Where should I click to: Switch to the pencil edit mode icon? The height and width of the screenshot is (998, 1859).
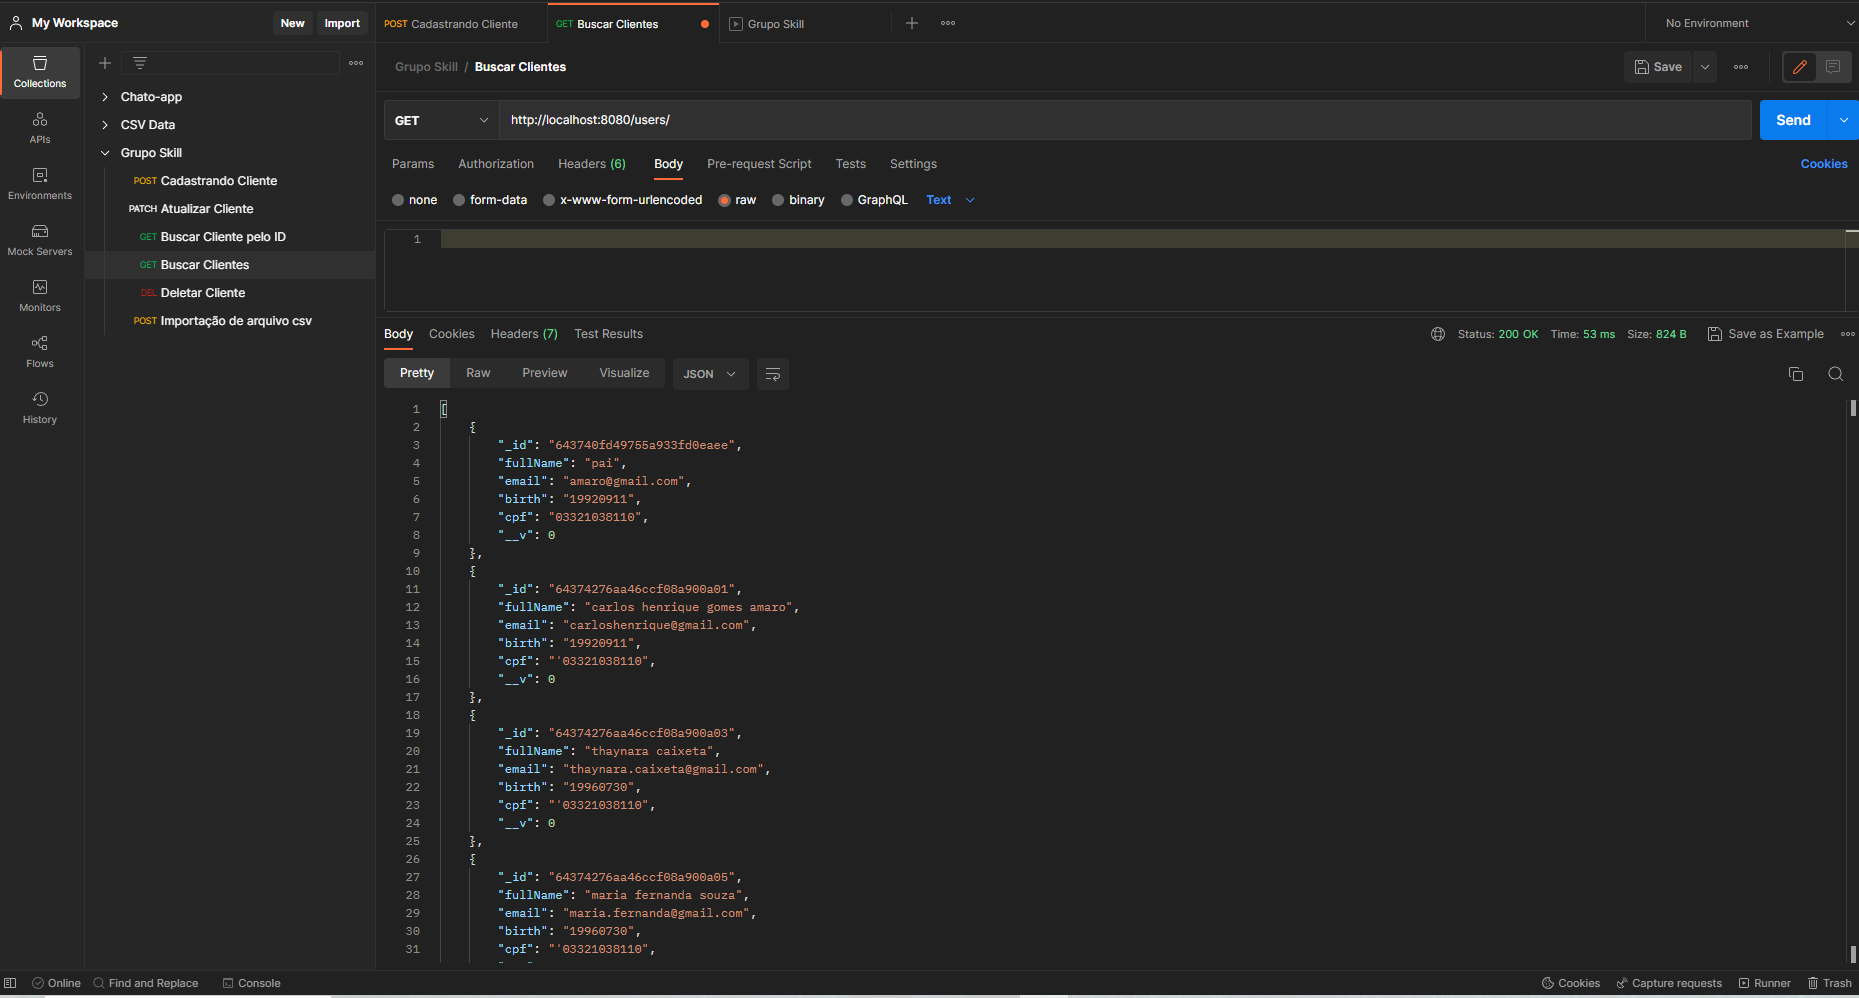coord(1800,67)
